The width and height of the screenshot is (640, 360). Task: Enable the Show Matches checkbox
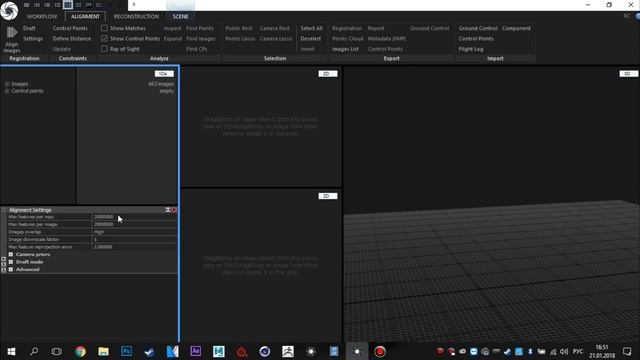(x=104, y=28)
